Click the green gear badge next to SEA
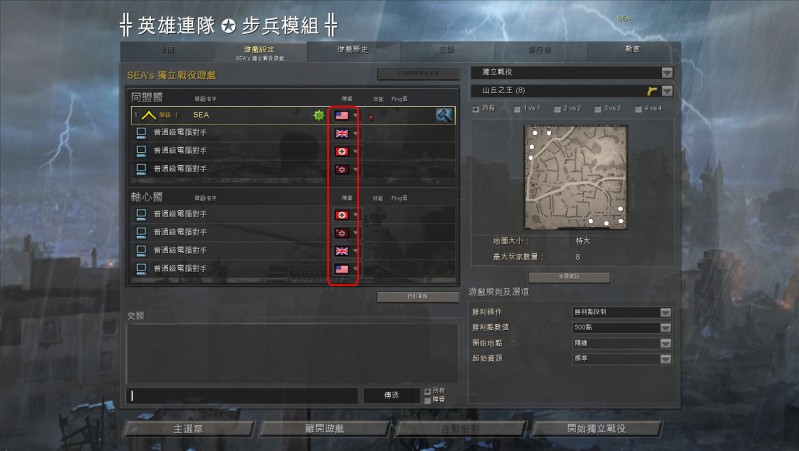The width and height of the screenshot is (799, 451). pyautogui.click(x=319, y=115)
